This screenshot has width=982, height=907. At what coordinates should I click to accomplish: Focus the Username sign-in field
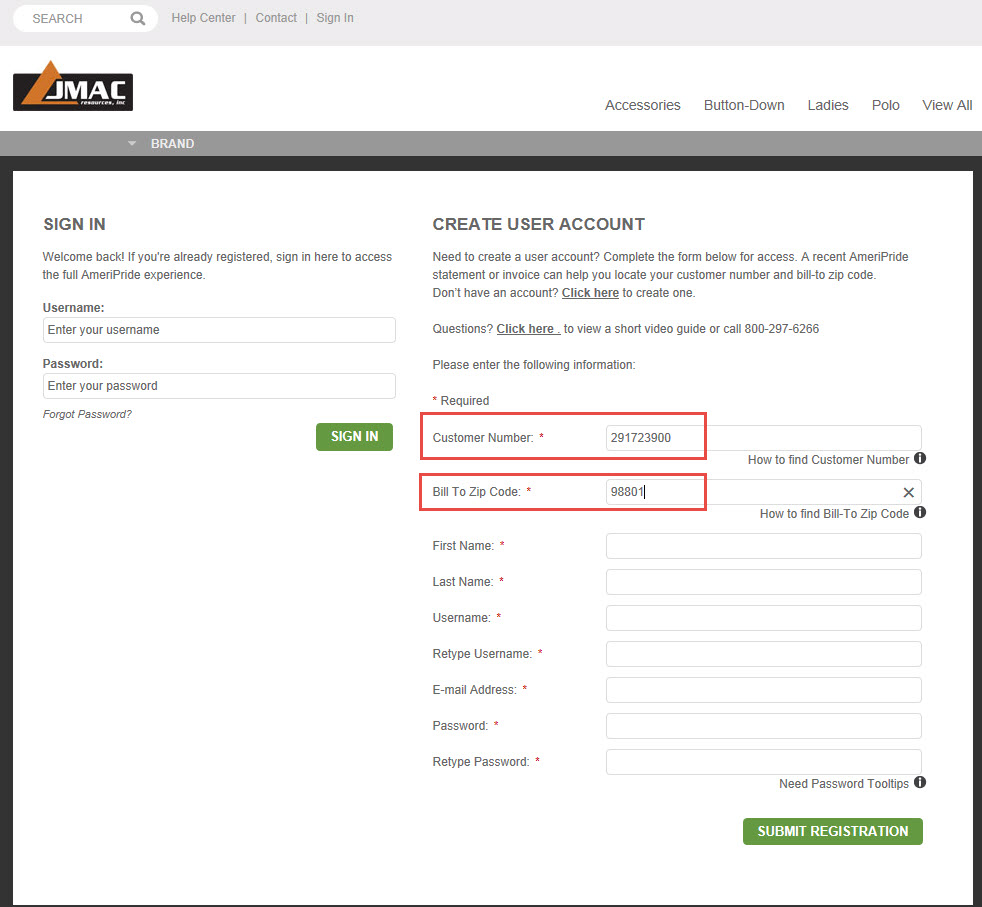click(x=219, y=330)
